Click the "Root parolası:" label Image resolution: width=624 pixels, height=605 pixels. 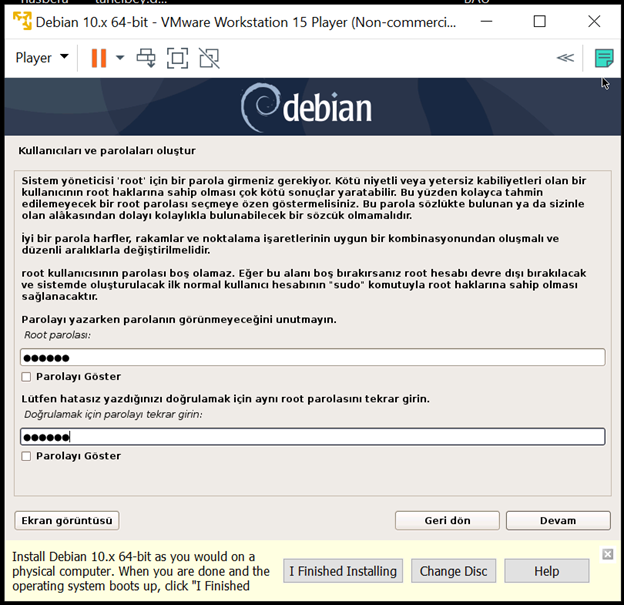point(57,335)
